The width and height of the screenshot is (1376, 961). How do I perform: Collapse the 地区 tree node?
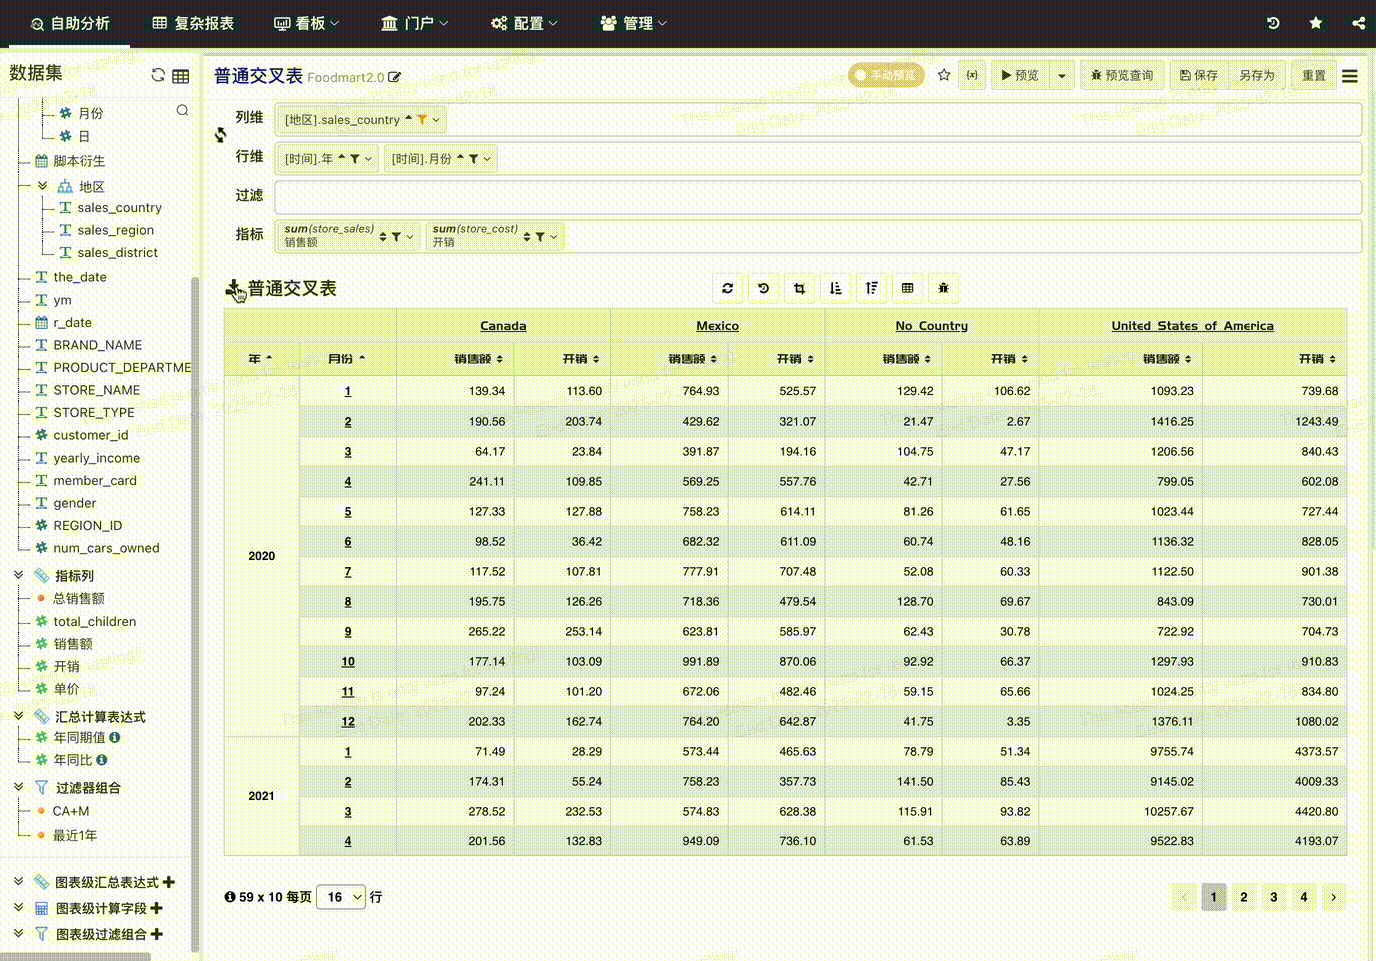click(42, 186)
